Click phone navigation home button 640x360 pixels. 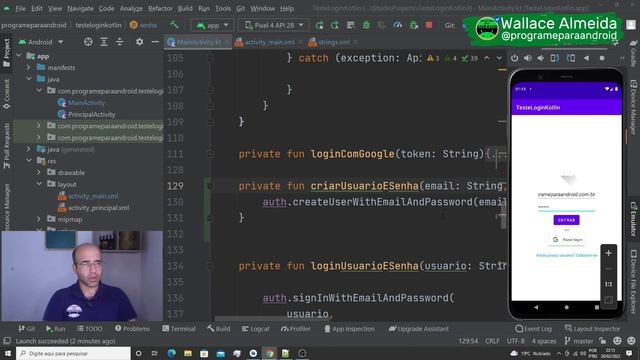tap(567, 307)
